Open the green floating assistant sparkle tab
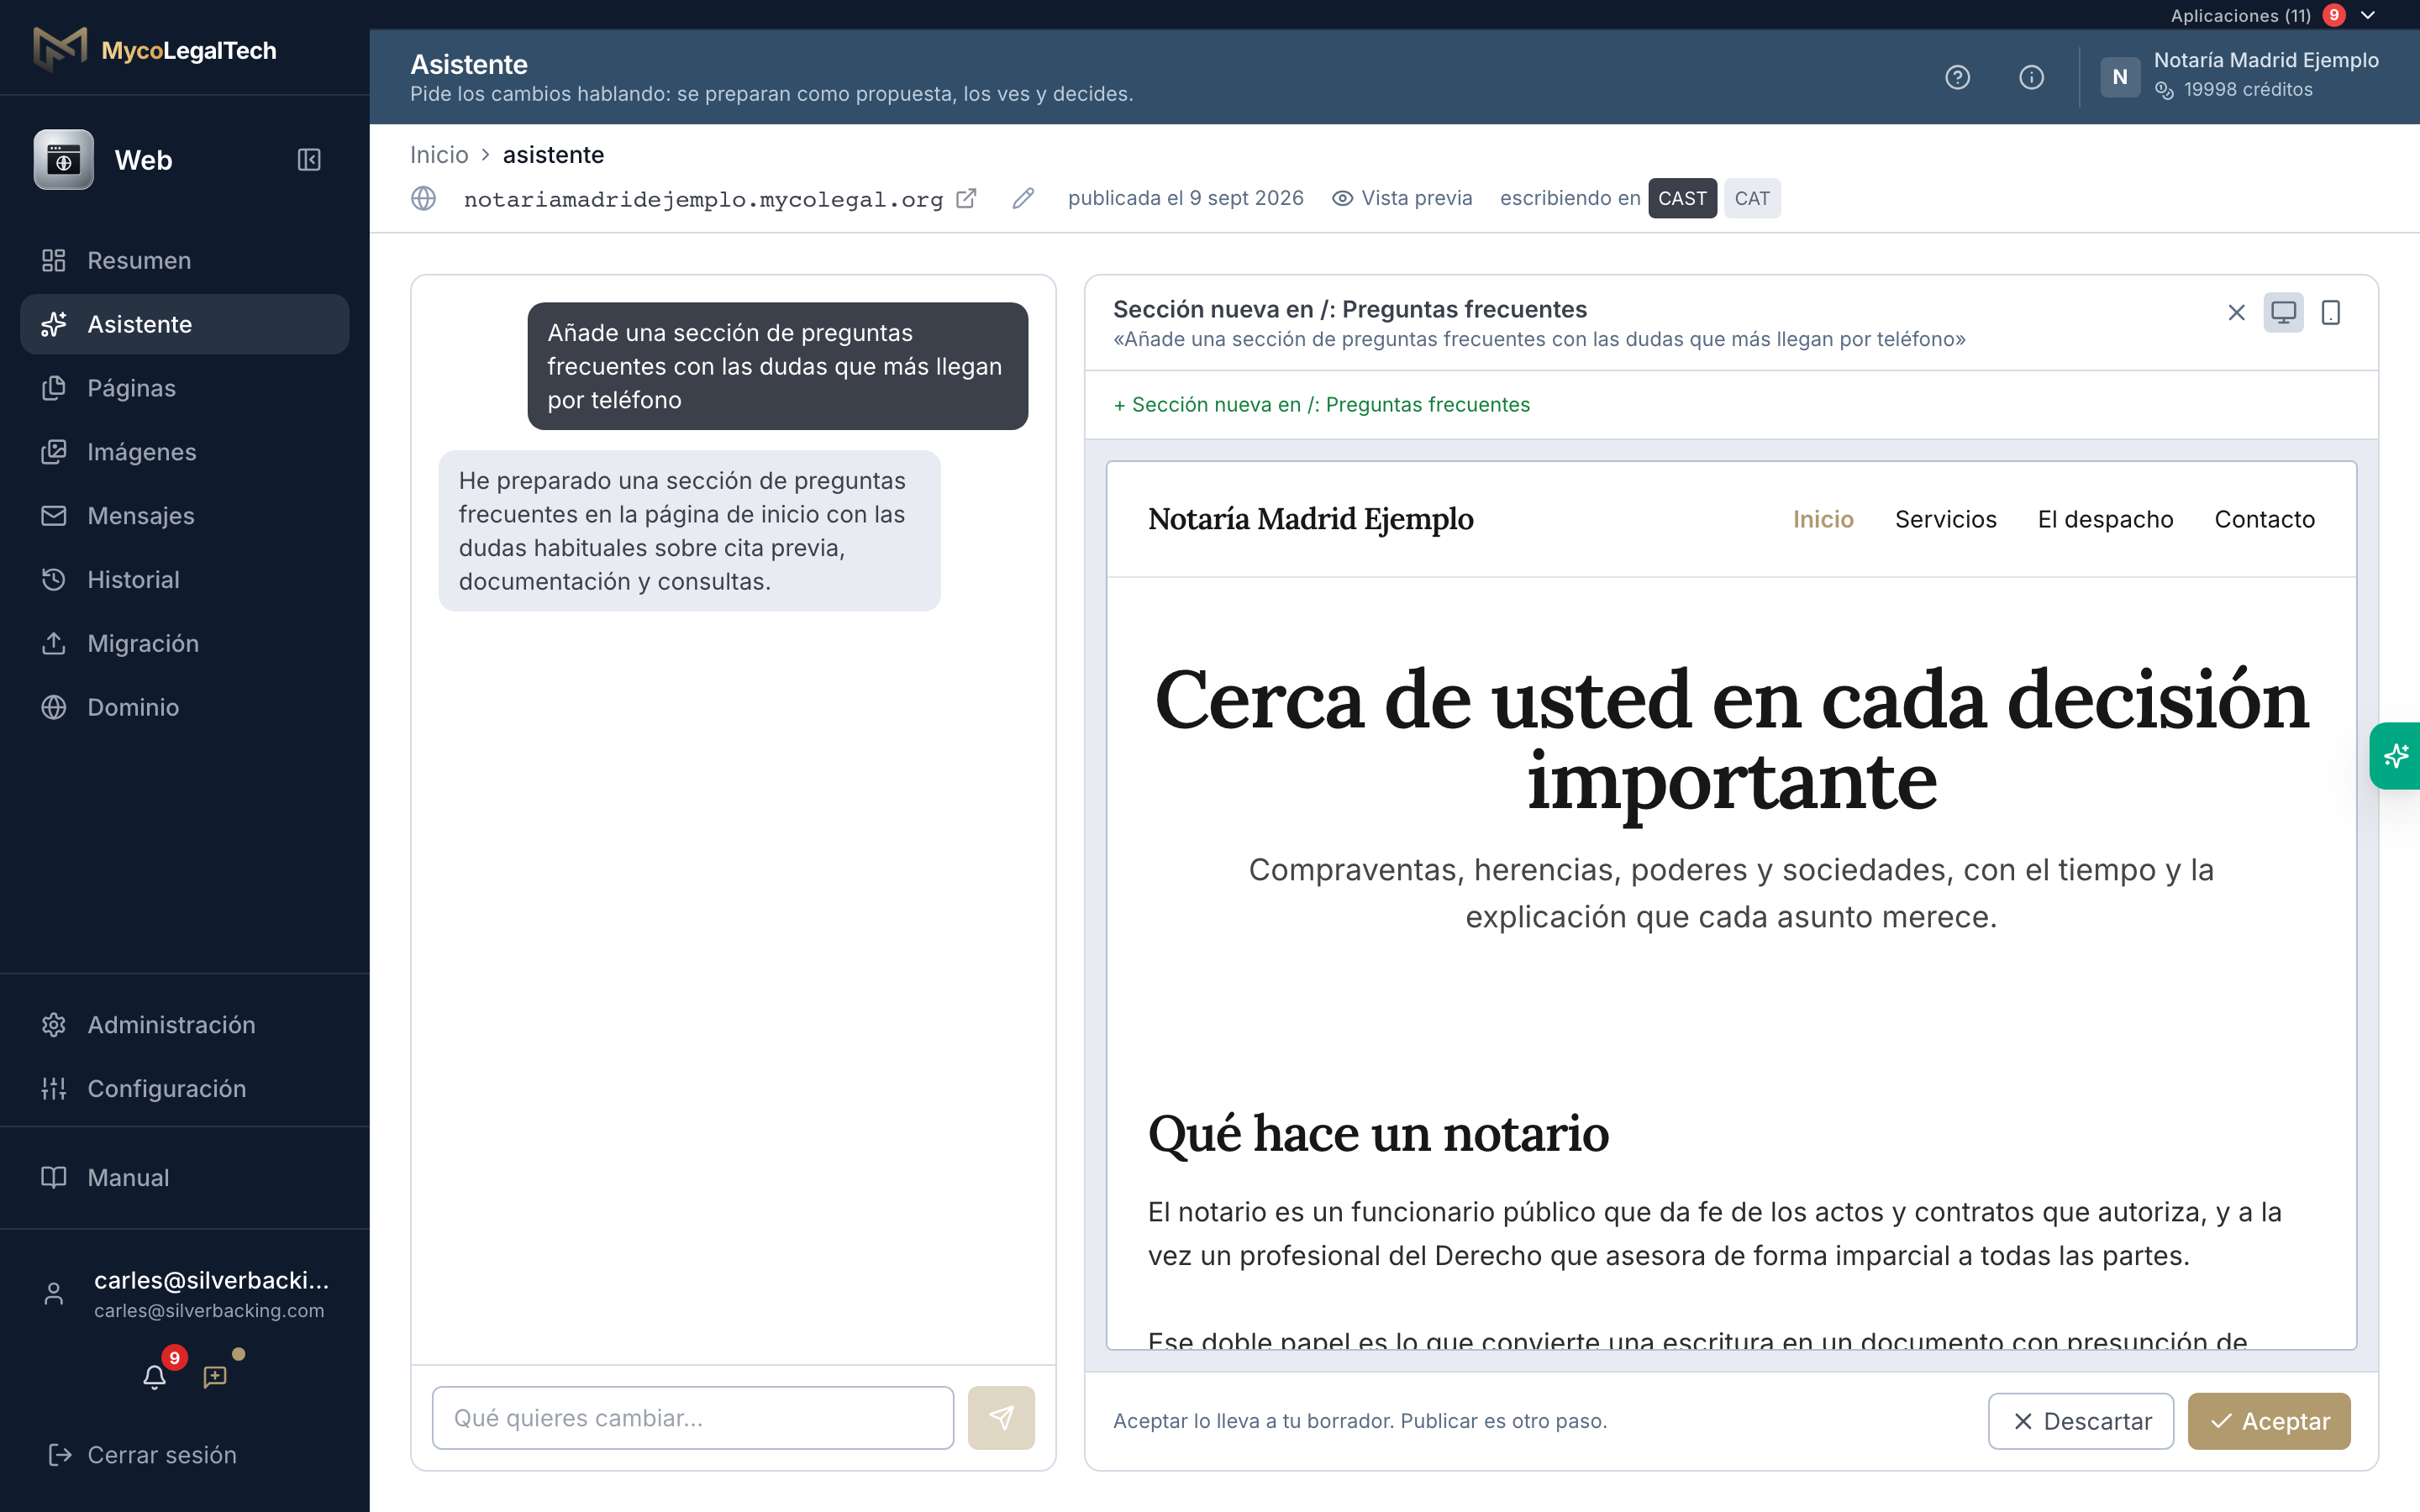Image resolution: width=2420 pixels, height=1512 pixels. pyautogui.click(x=2395, y=756)
